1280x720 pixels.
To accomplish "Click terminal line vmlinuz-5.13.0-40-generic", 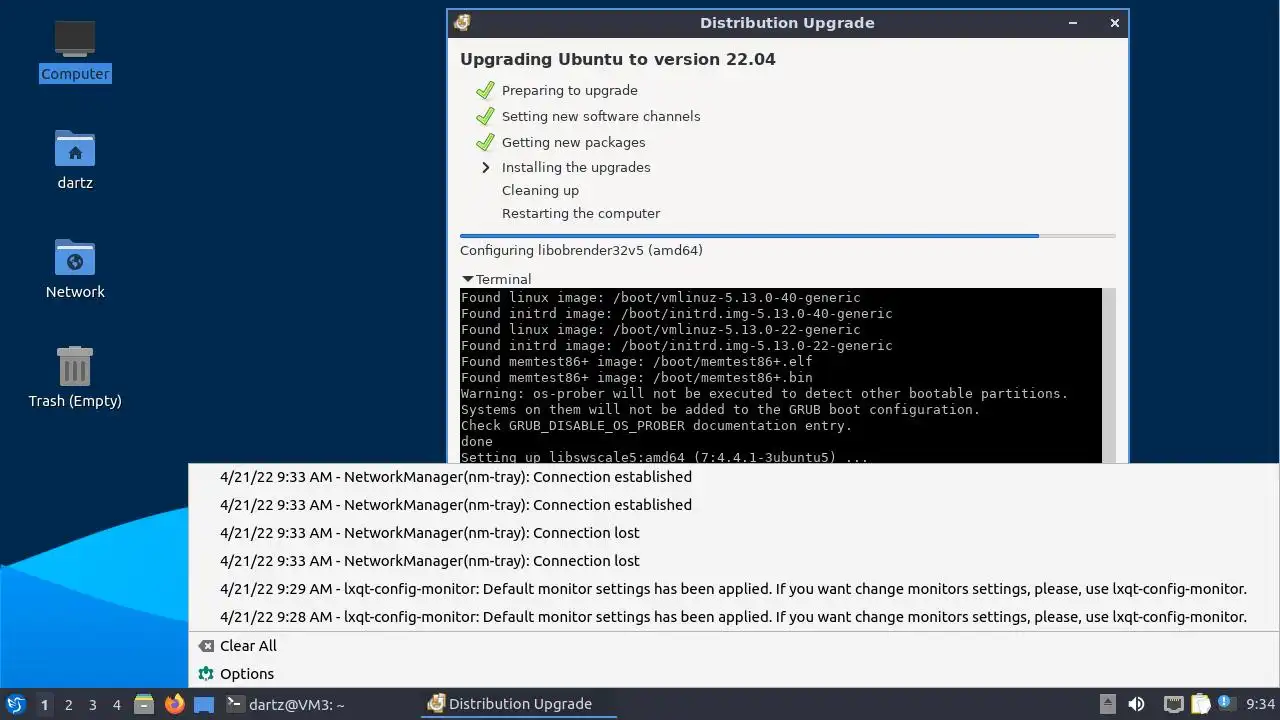I will [x=661, y=298].
